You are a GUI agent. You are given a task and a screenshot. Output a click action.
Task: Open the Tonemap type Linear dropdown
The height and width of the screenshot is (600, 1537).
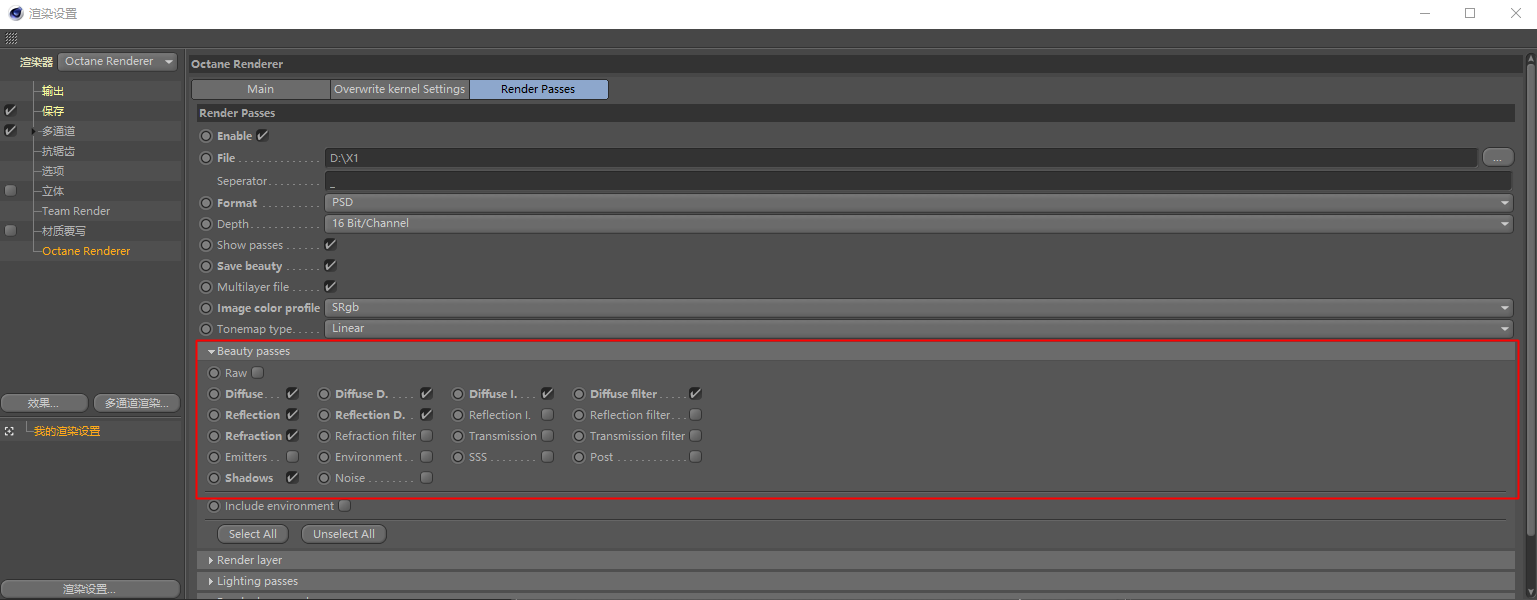[918, 329]
